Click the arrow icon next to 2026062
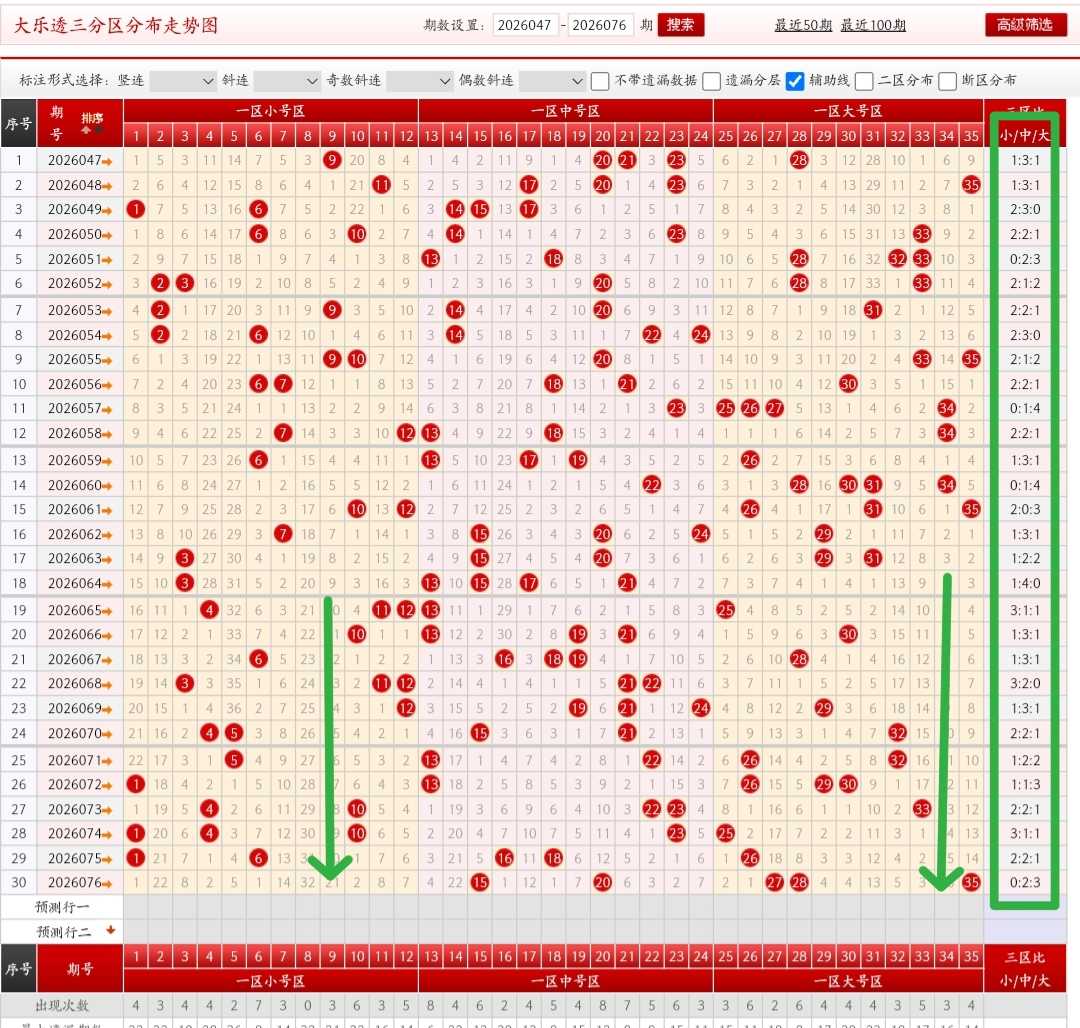This screenshot has height=1028, width=1080. 107,535
